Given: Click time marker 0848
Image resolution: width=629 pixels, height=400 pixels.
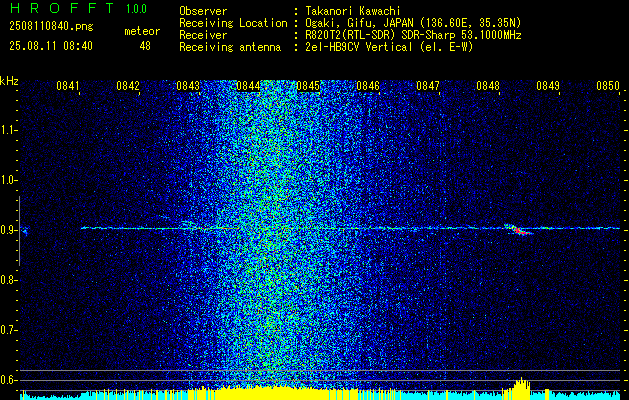Looking at the screenshot, I should 488,86.
